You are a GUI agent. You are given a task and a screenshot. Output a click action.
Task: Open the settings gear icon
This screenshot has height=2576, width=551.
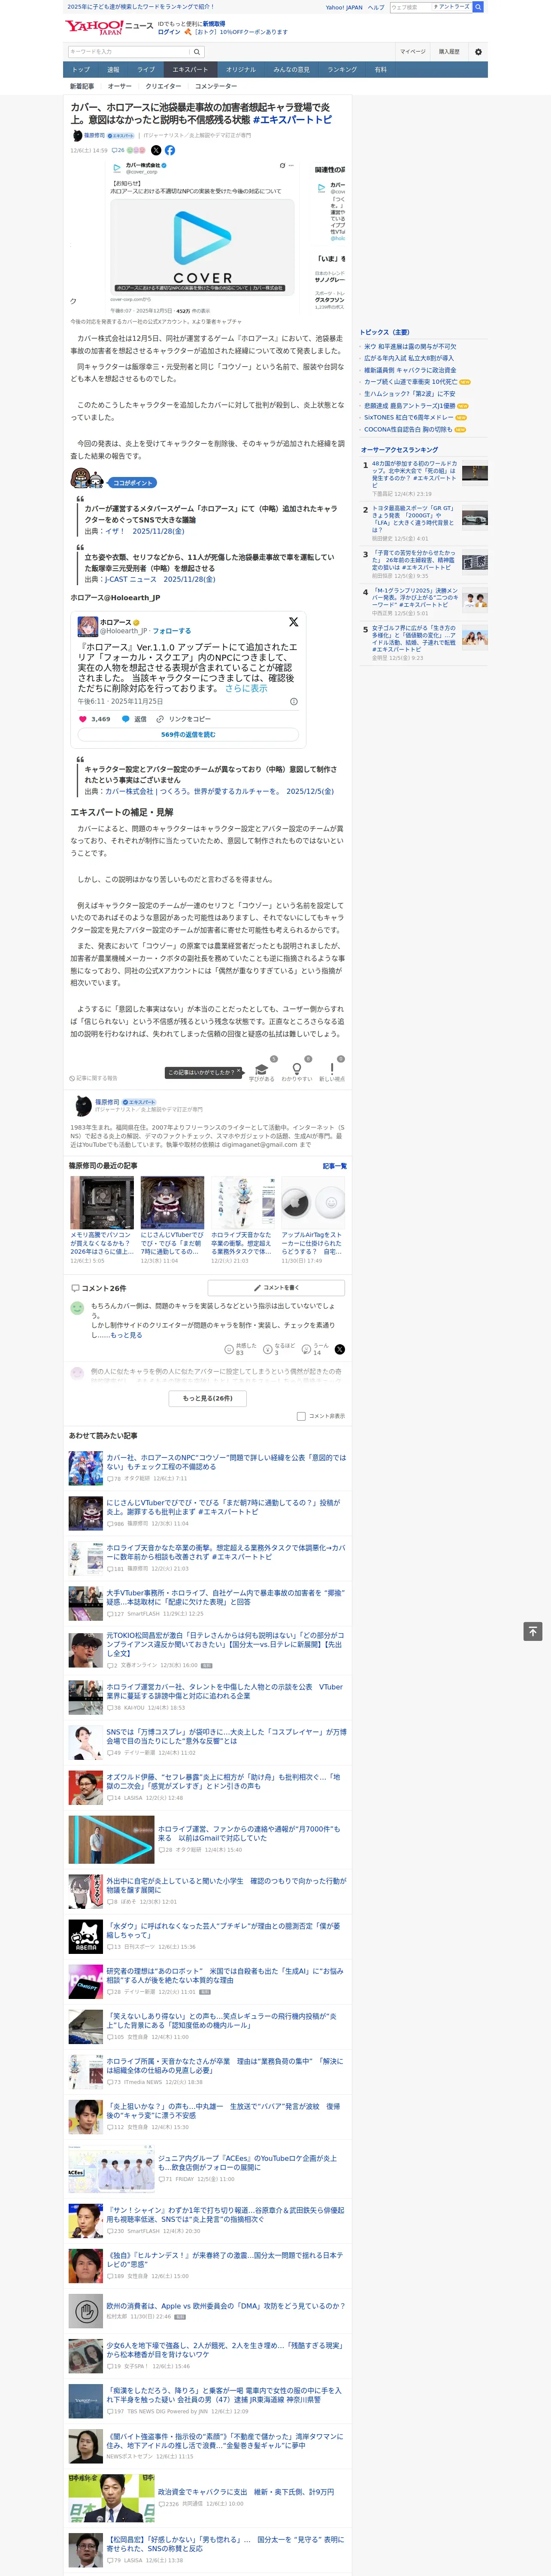click(x=478, y=52)
